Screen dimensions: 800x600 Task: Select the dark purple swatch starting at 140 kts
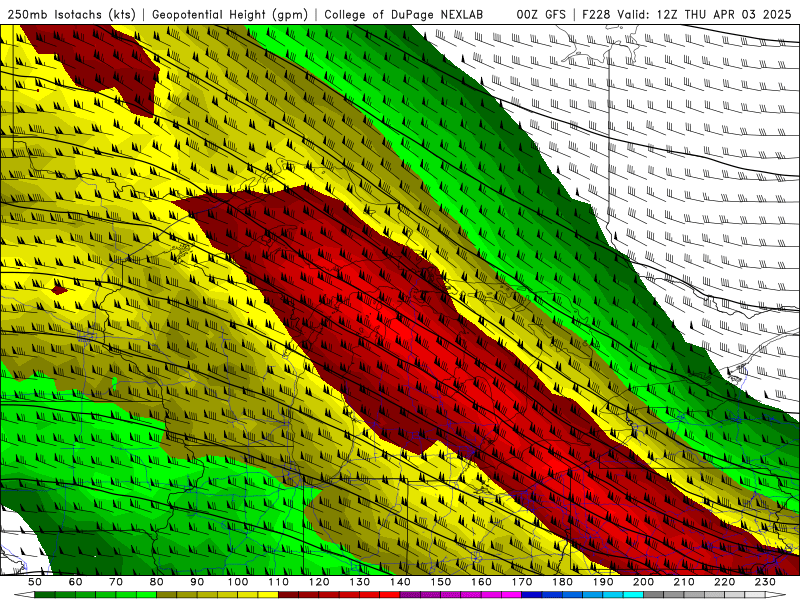pos(410,595)
